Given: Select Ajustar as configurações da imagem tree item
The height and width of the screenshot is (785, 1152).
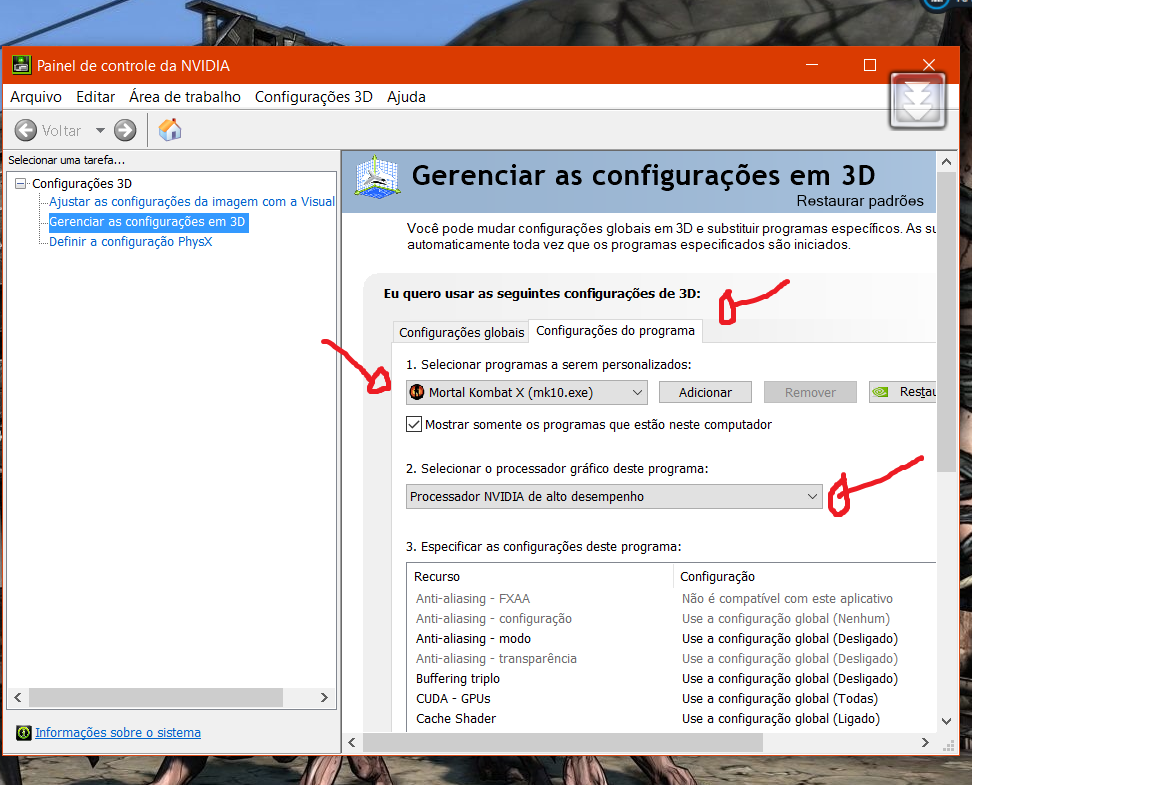Looking at the screenshot, I should tap(192, 201).
